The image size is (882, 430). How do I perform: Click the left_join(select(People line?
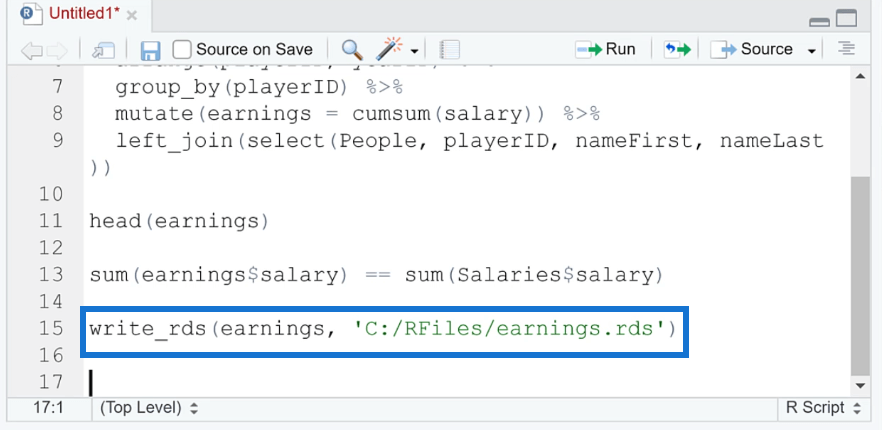[469, 141]
